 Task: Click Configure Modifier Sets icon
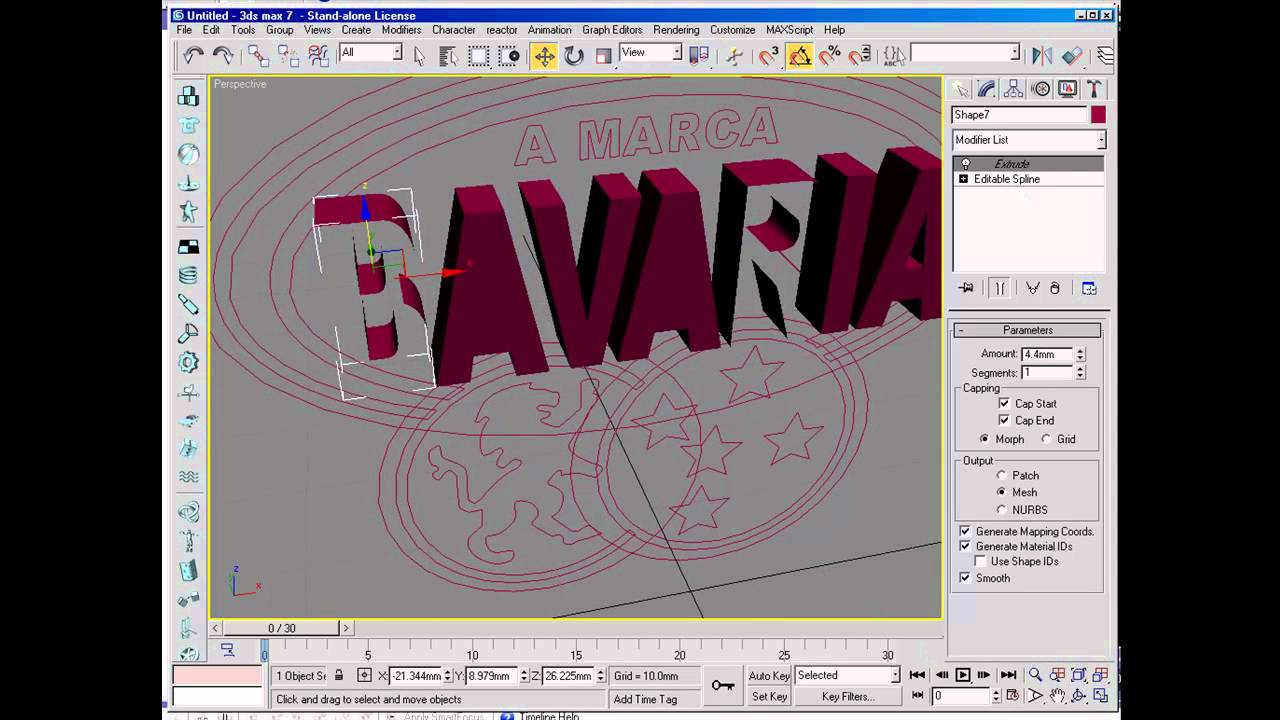(x=1089, y=288)
